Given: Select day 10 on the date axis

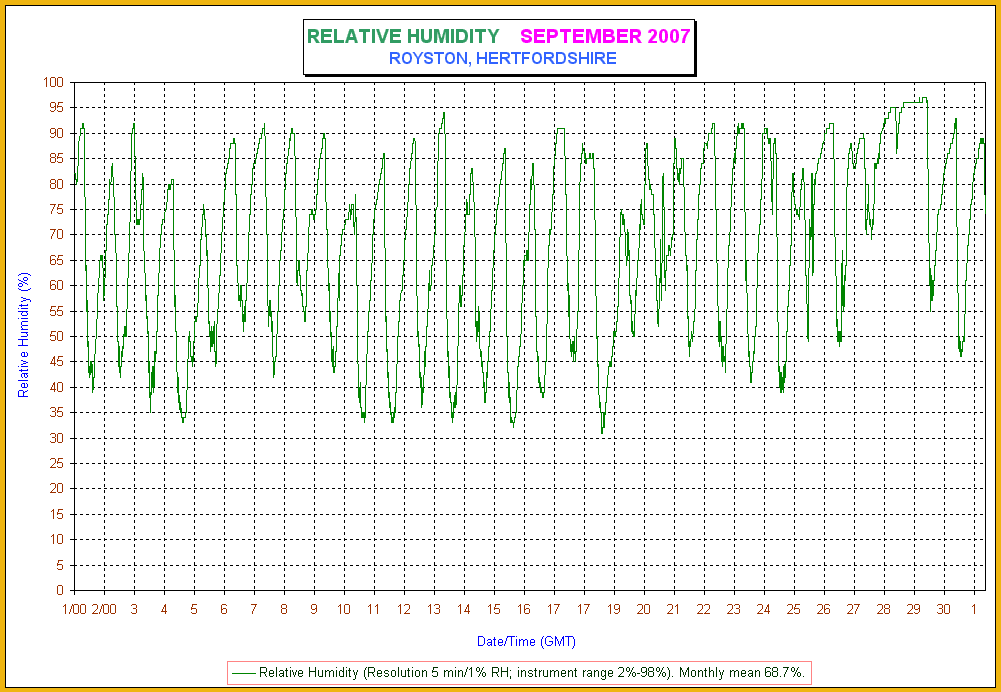Looking at the screenshot, I should point(344,609).
